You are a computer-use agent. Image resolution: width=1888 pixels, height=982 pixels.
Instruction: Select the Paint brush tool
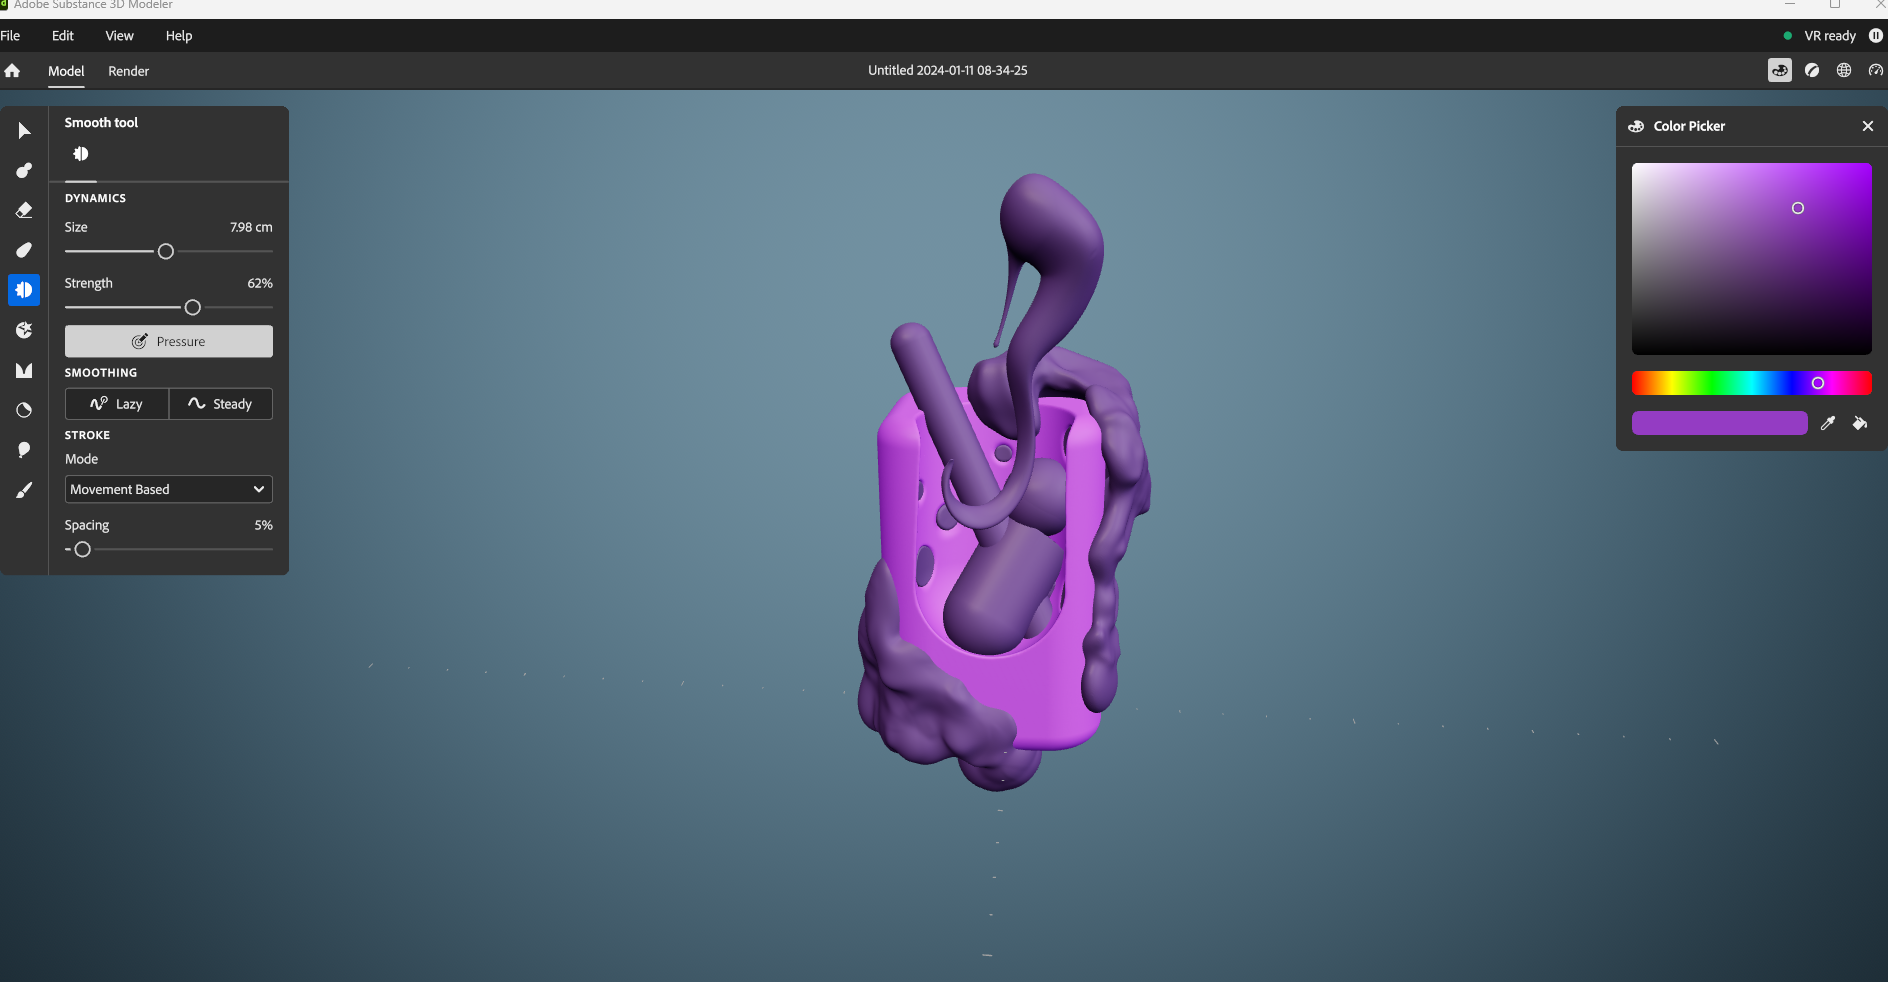tap(24, 490)
